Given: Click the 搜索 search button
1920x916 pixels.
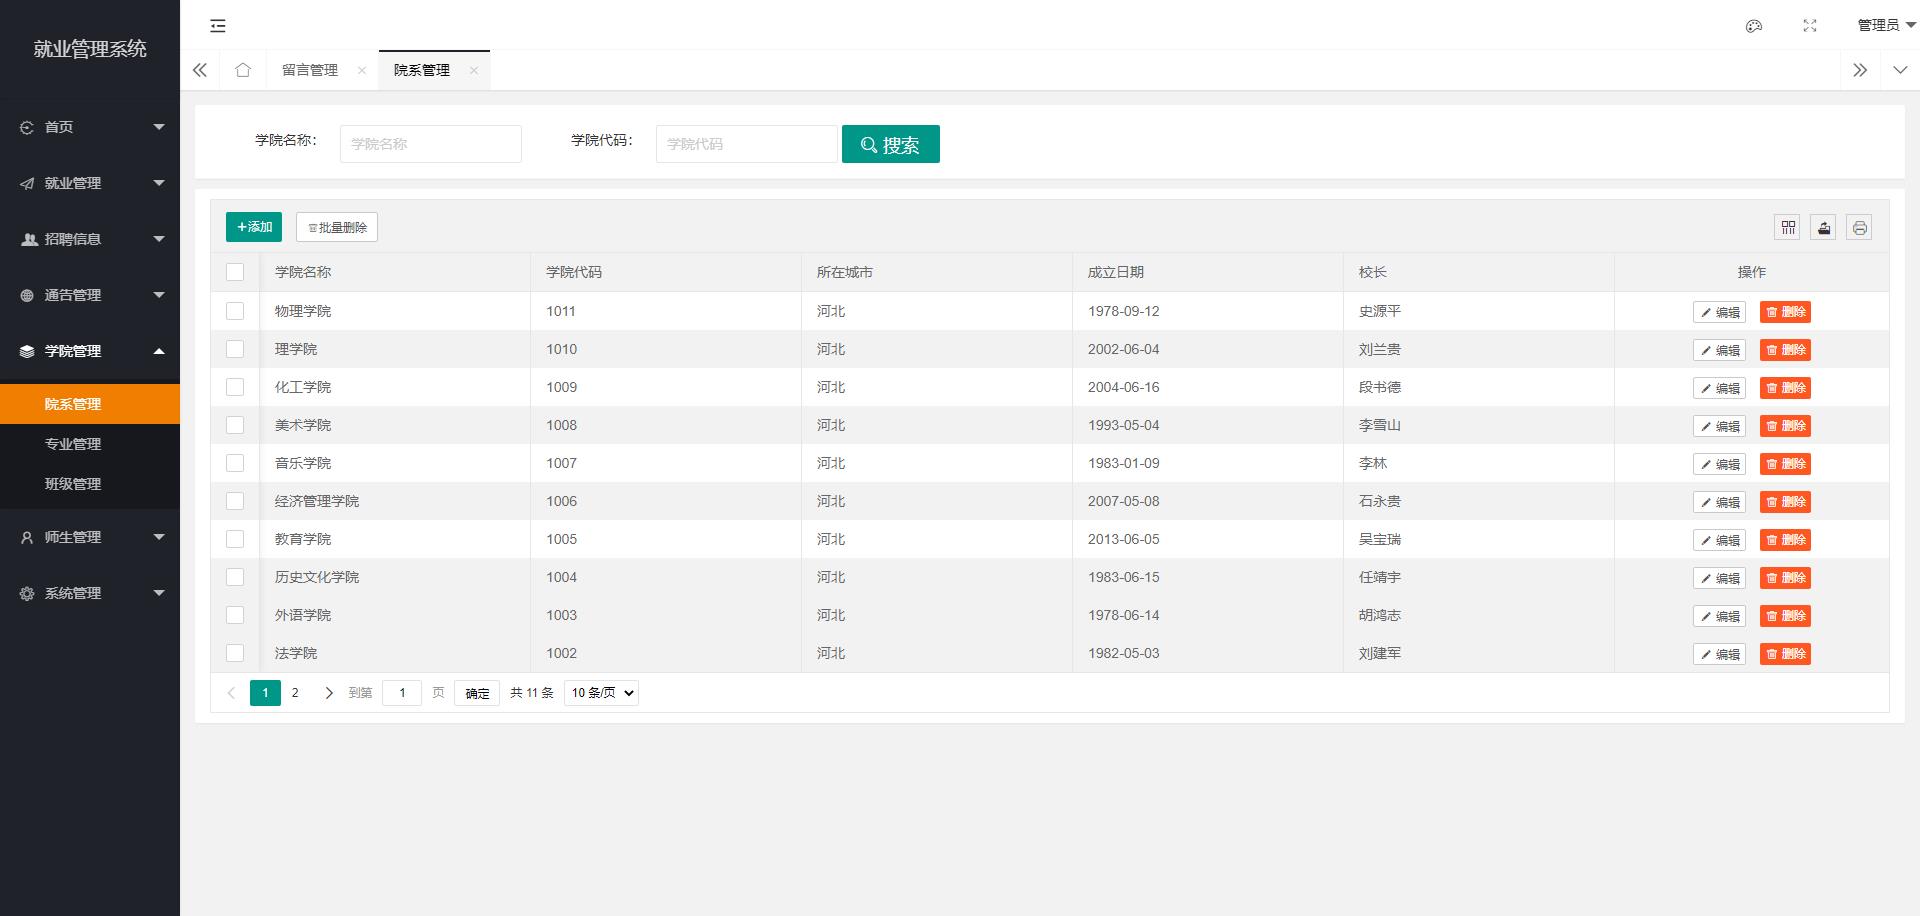Looking at the screenshot, I should click(891, 144).
